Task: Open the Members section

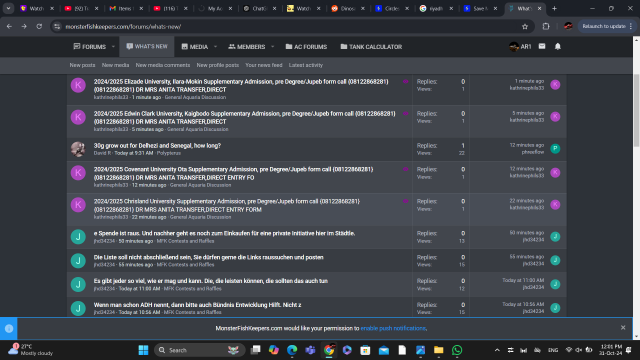Action: 247,47
